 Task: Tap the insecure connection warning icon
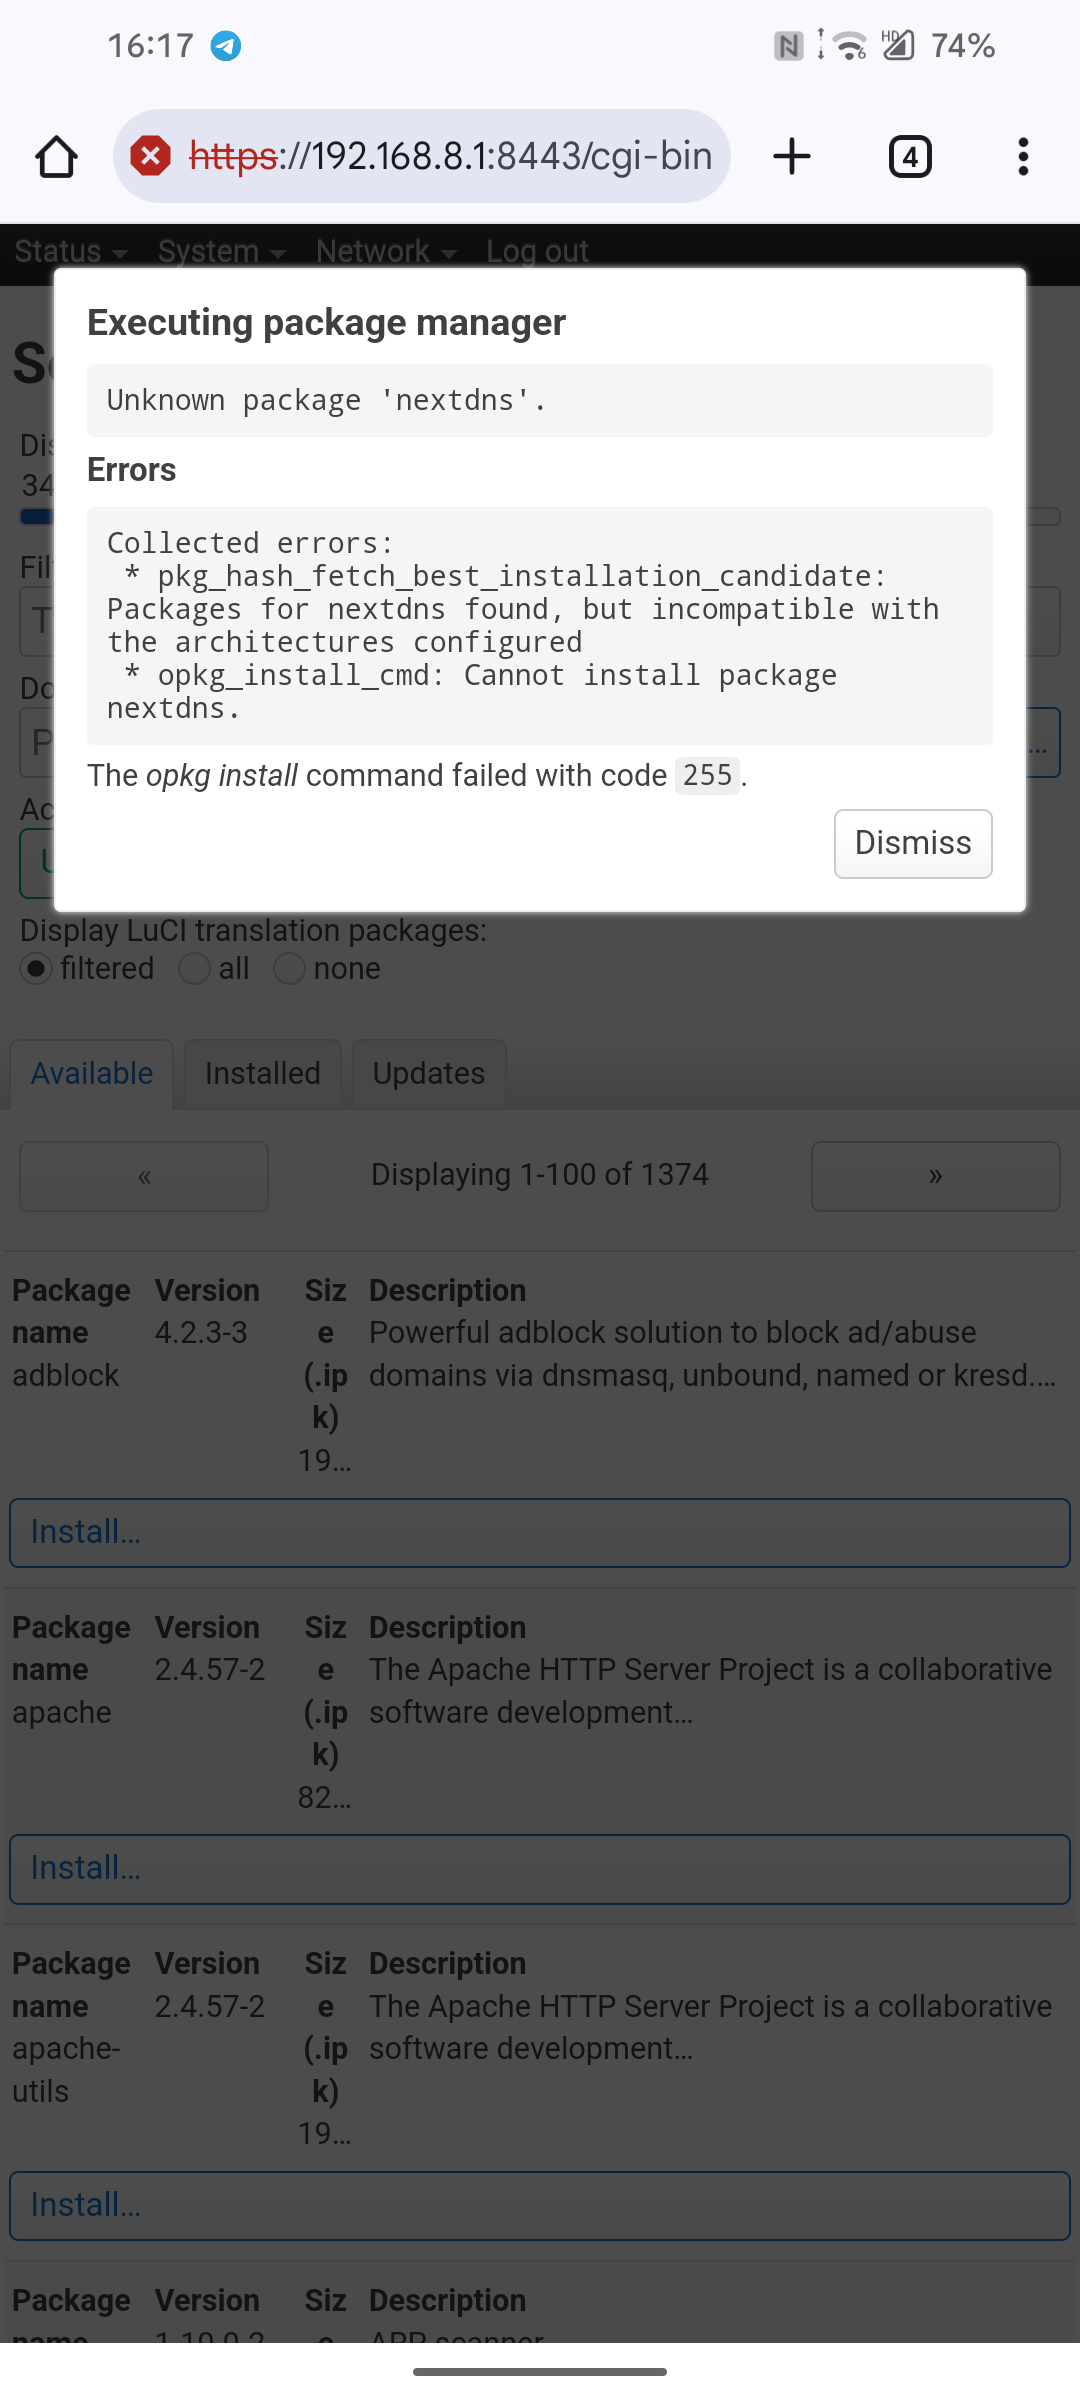coord(151,157)
